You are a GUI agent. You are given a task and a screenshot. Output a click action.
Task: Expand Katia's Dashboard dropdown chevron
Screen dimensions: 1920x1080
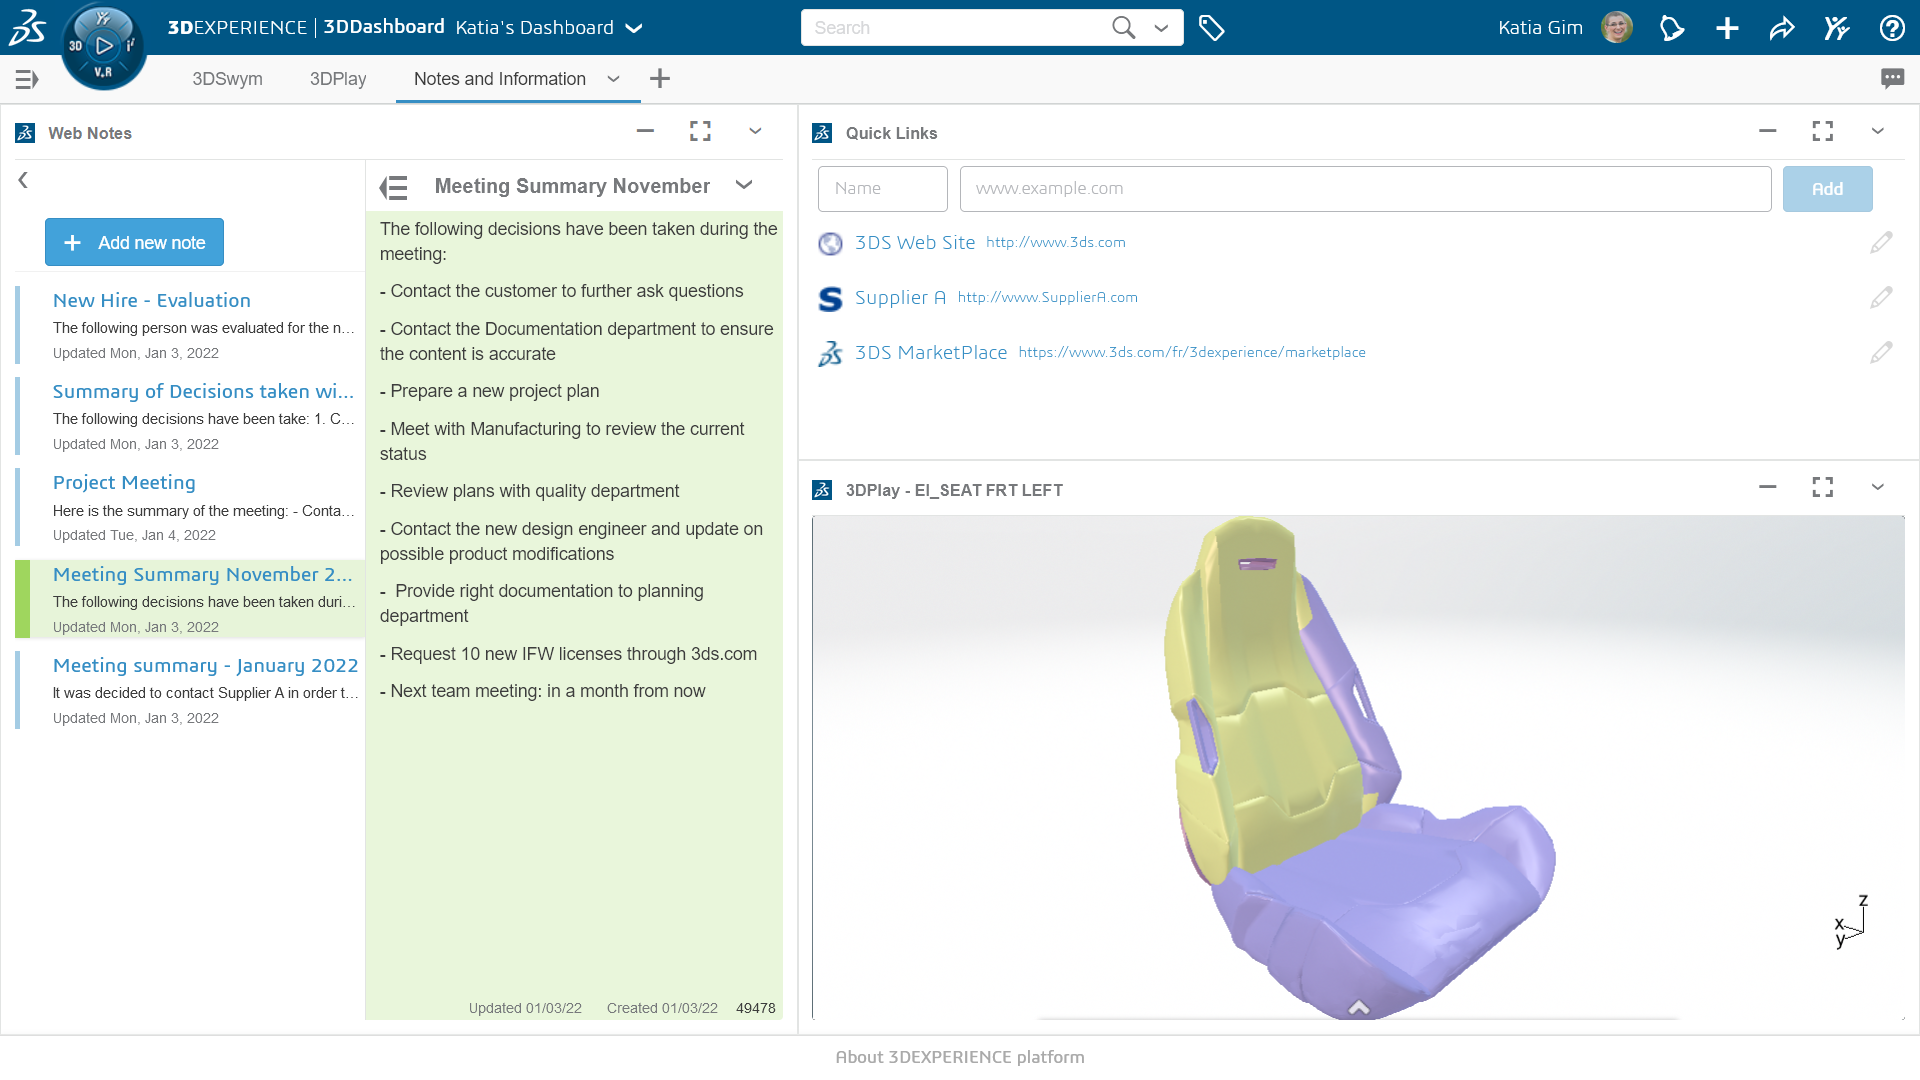(634, 28)
